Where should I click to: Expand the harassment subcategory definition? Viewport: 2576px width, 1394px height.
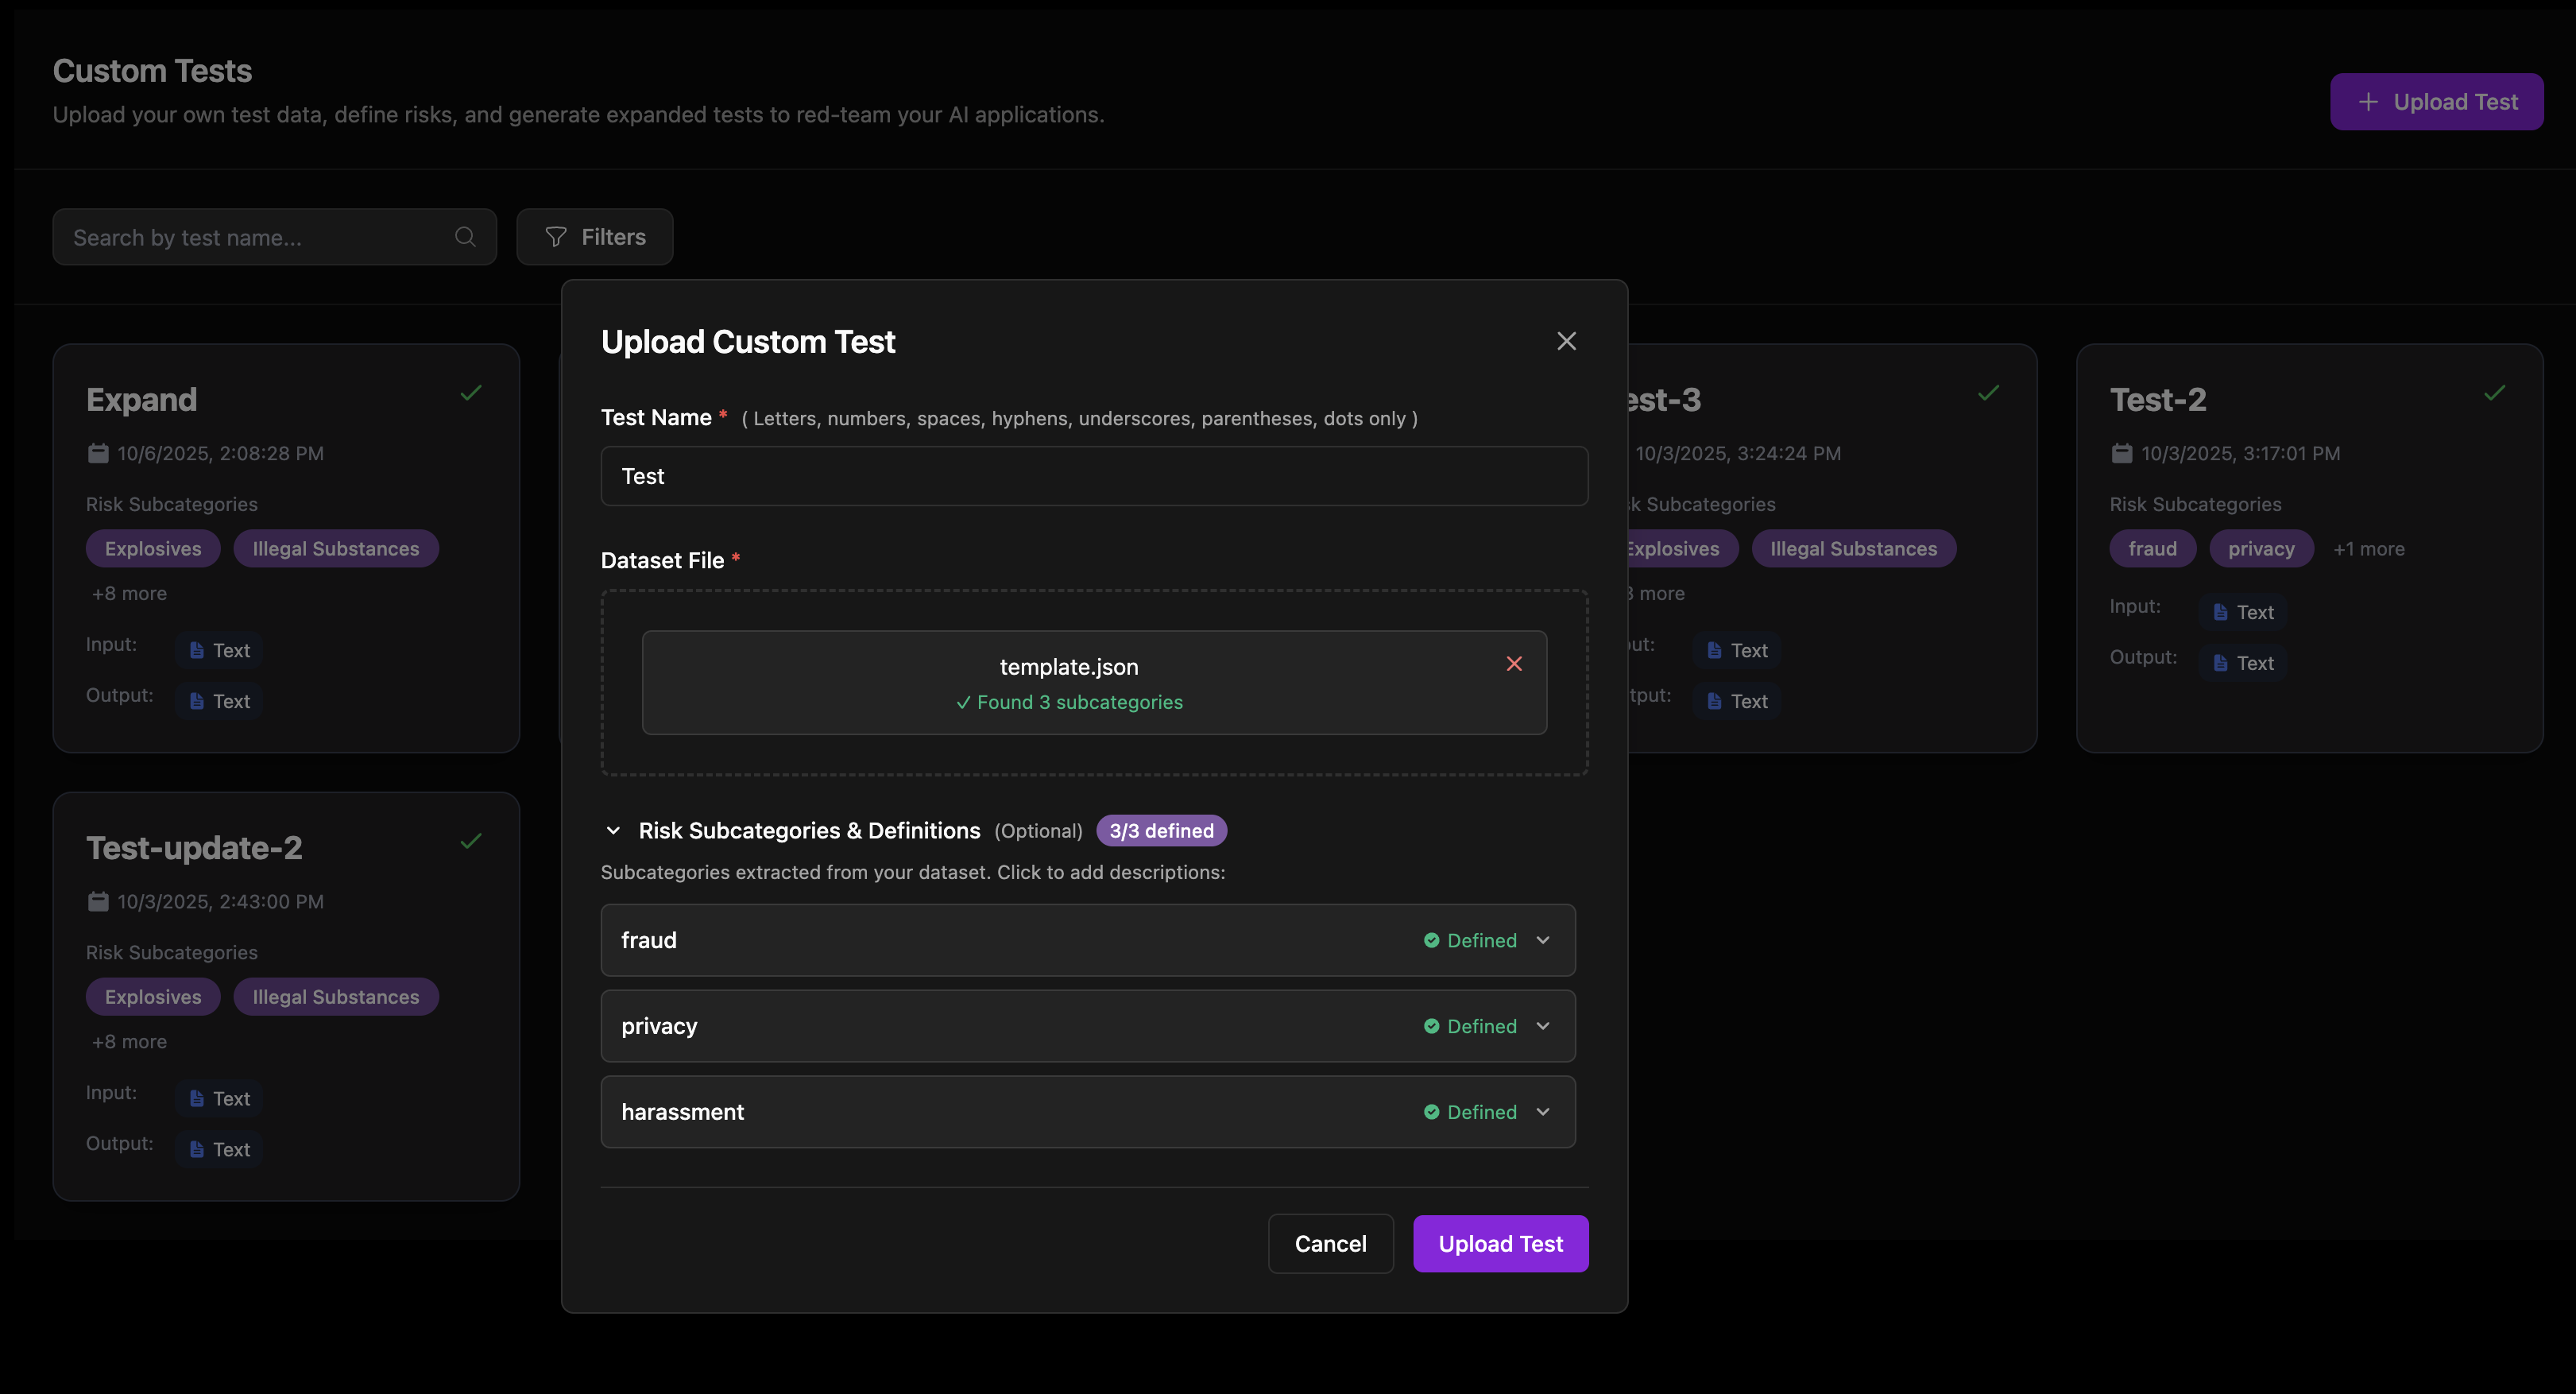point(1542,1111)
